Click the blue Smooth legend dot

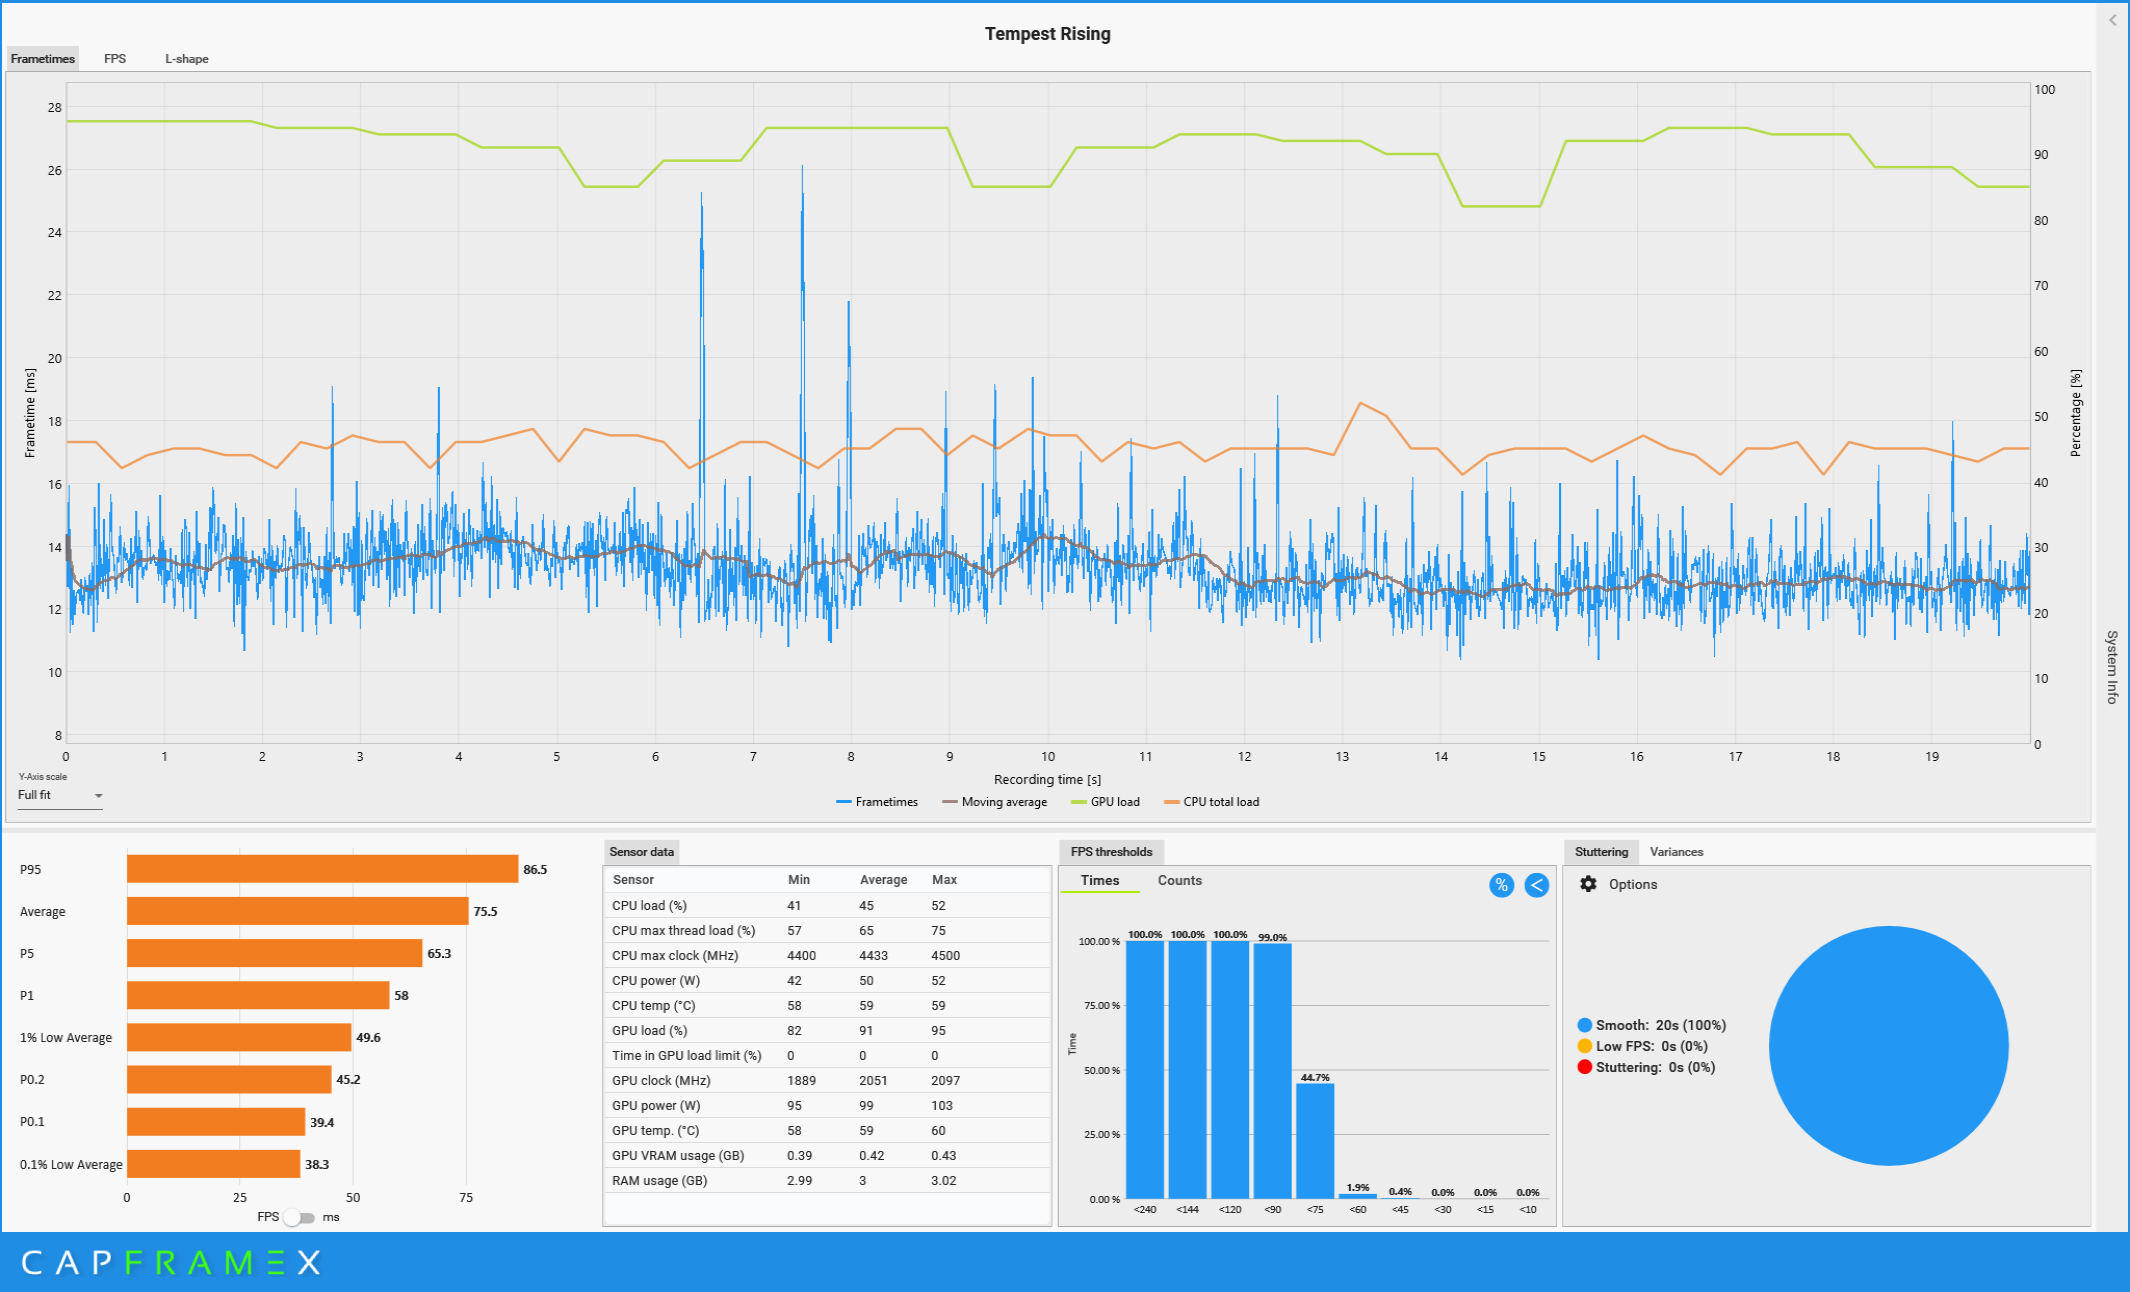(x=1583, y=1024)
